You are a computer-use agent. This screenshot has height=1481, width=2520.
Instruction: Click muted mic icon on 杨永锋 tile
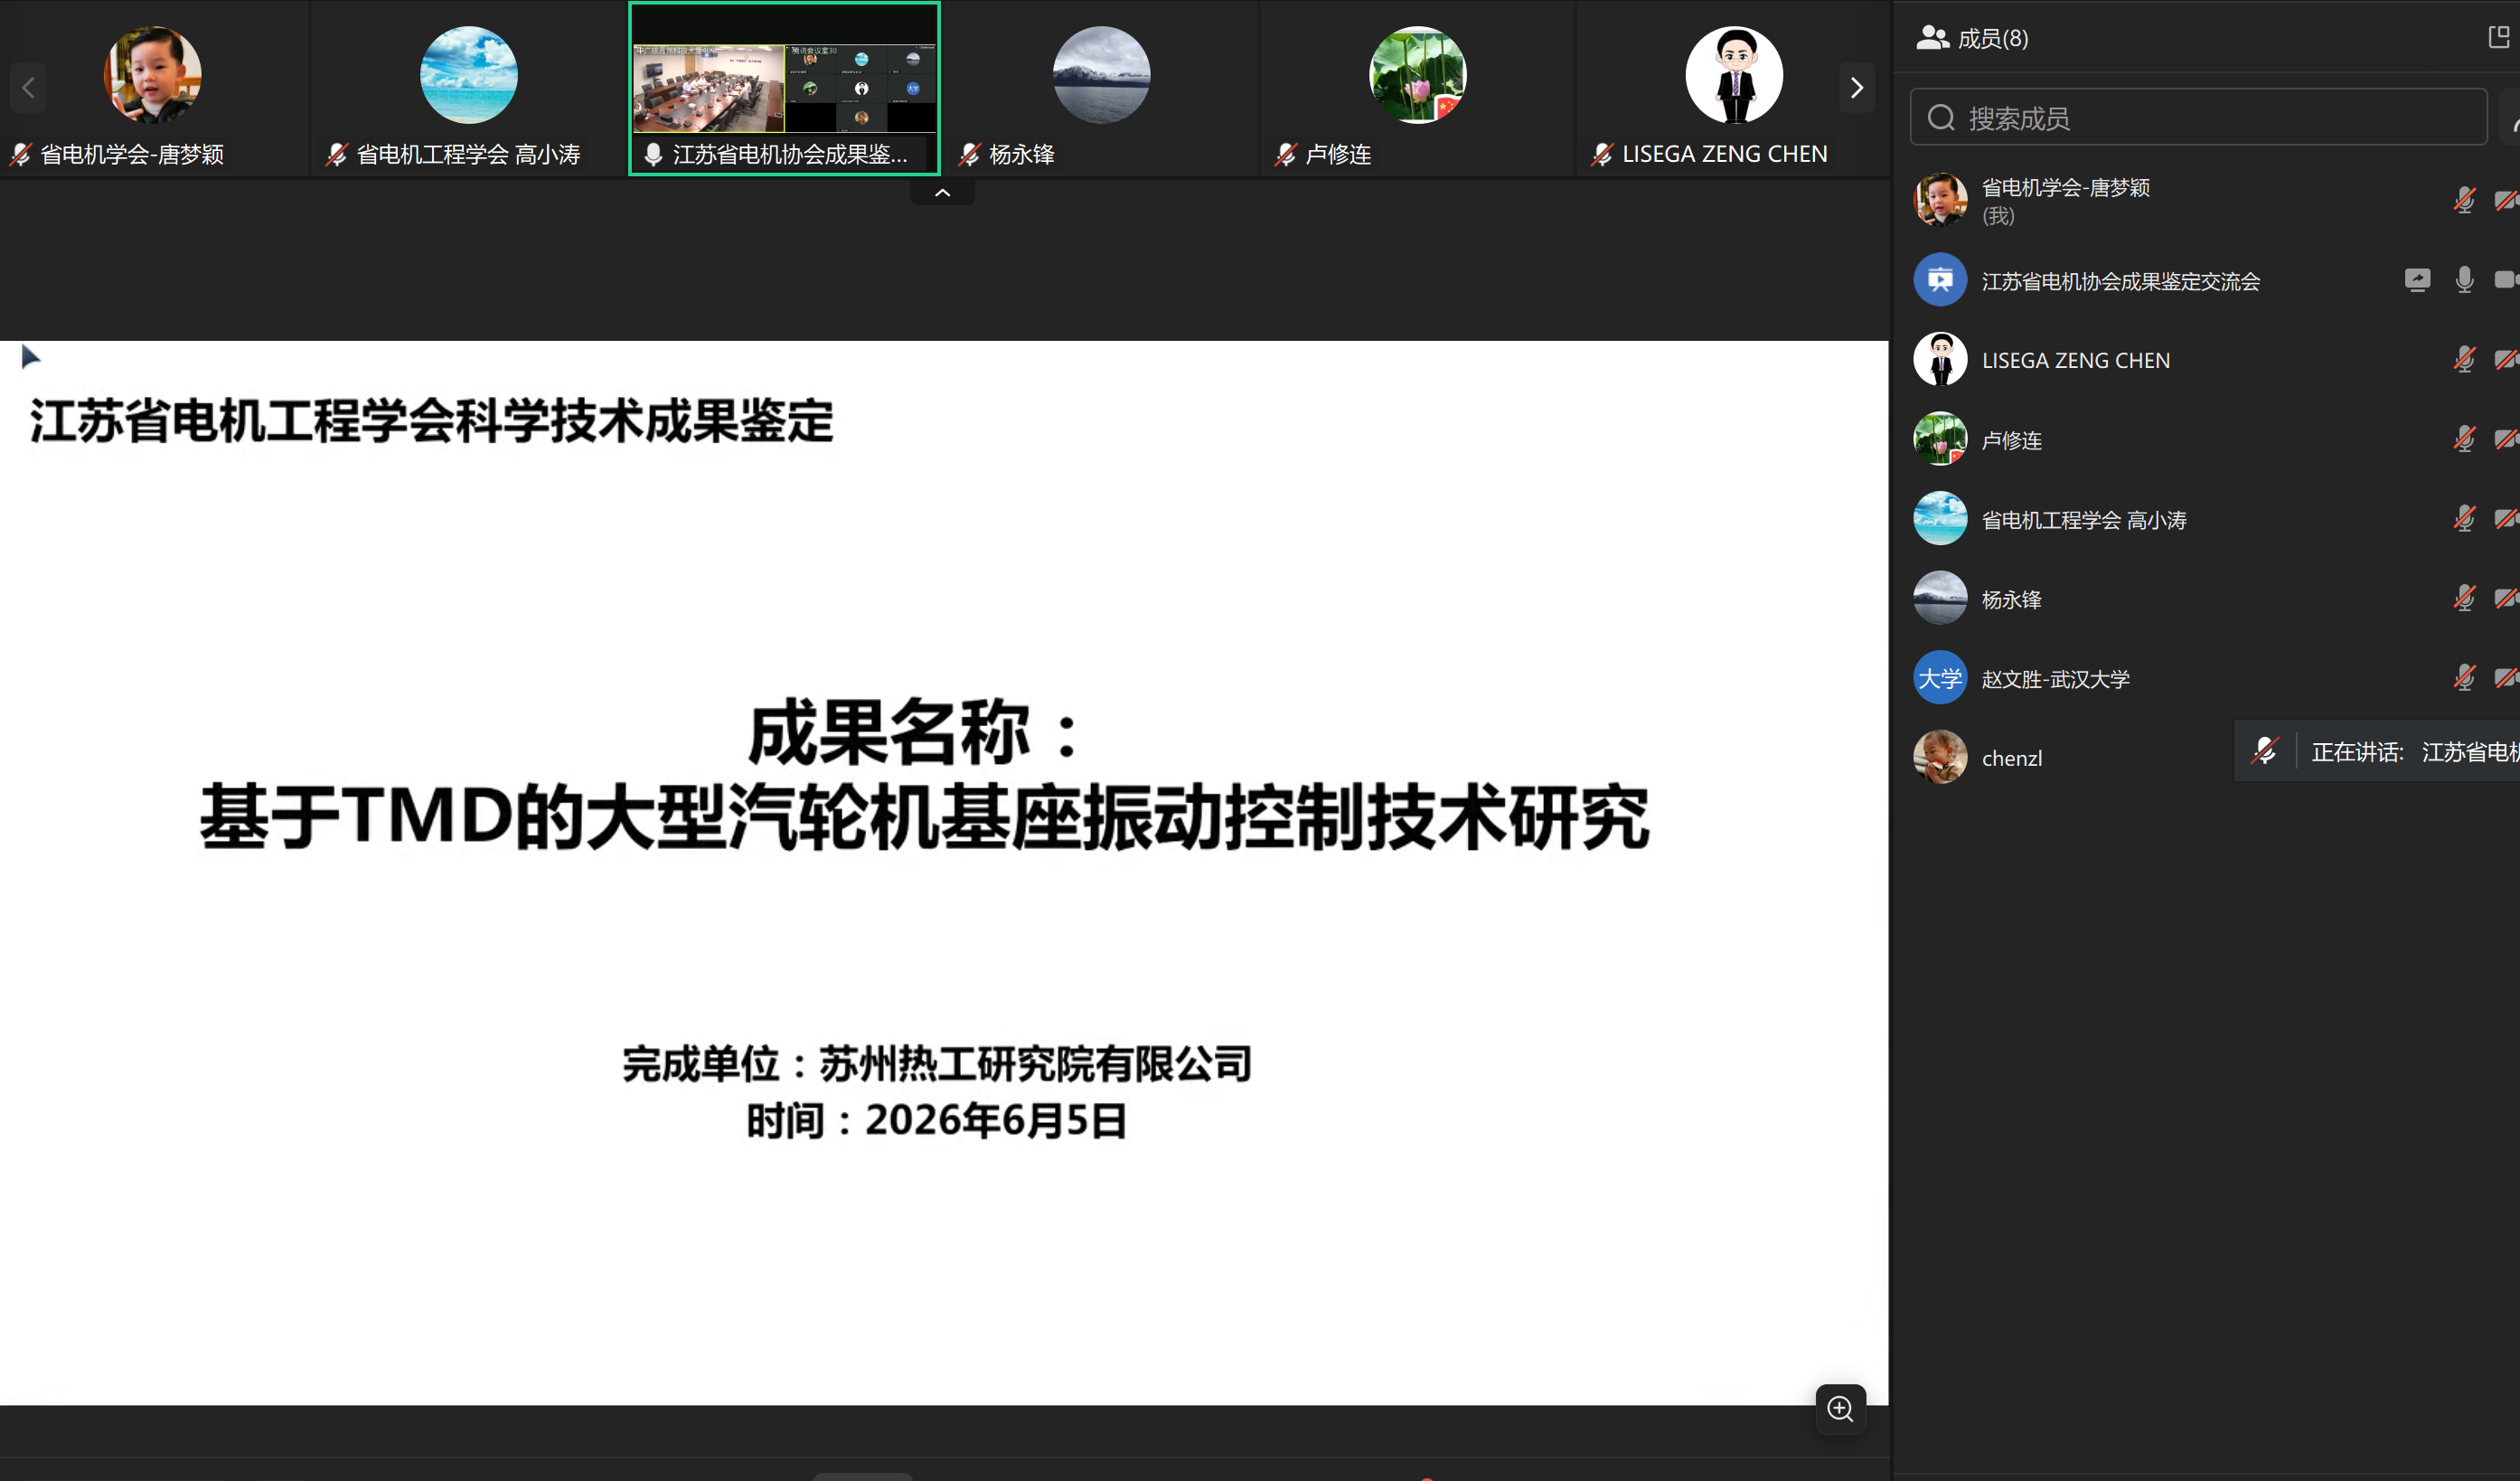[x=968, y=154]
